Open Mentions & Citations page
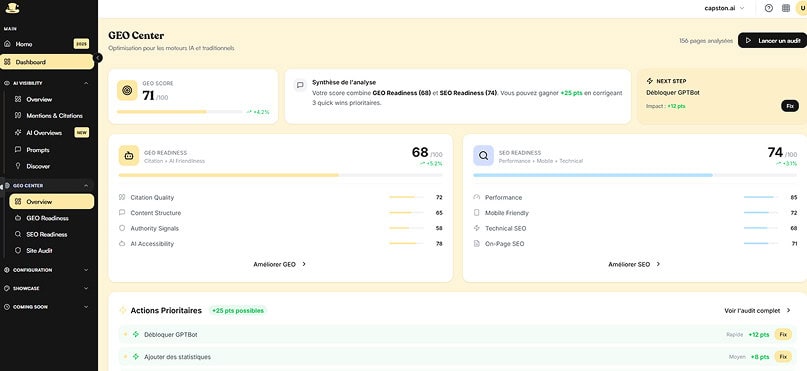Image resolution: width=807 pixels, height=371 pixels. click(x=51, y=116)
